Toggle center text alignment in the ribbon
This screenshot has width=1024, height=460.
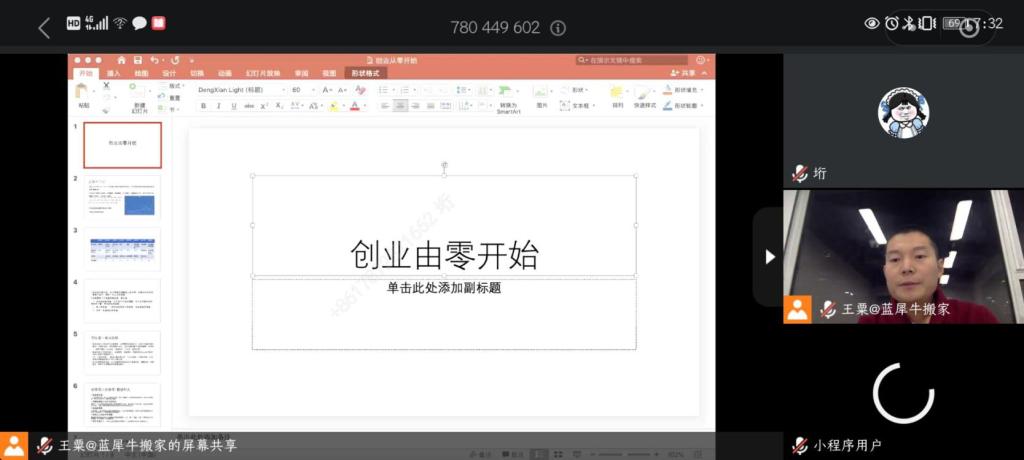[x=401, y=106]
